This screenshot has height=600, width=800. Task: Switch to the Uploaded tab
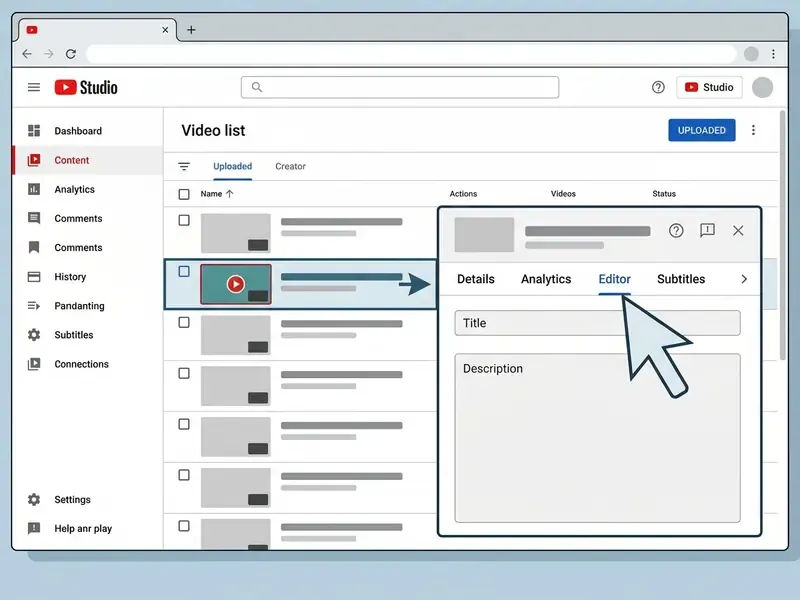pos(233,166)
